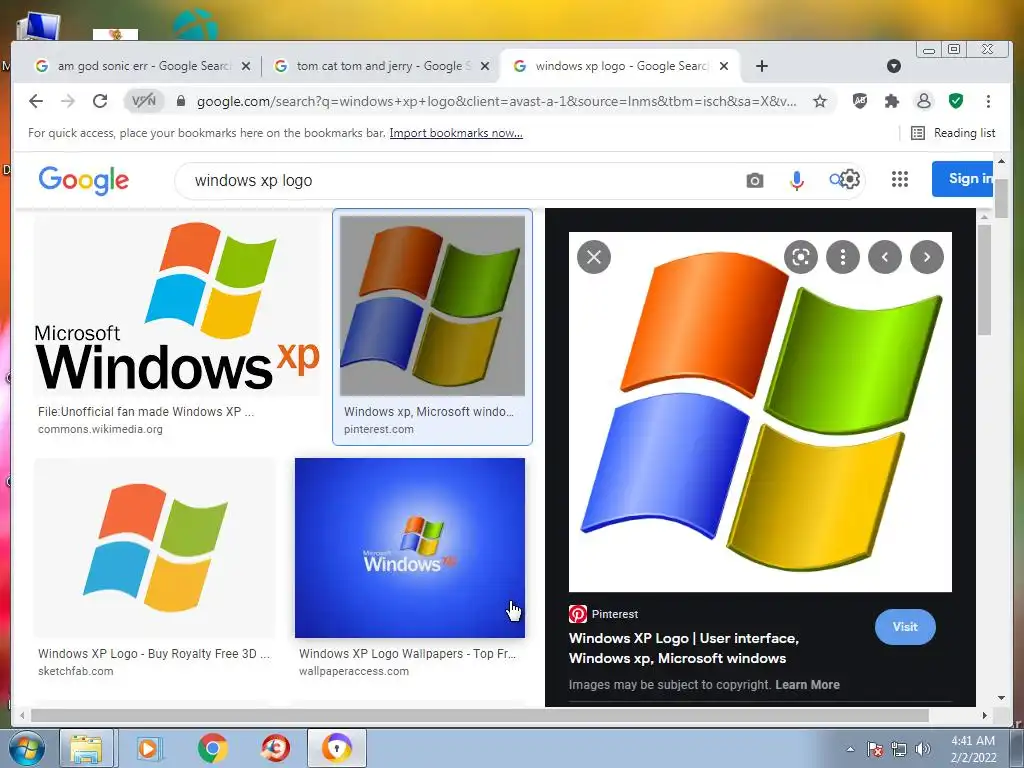The height and width of the screenshot is (768, 1024).
Task: Go back using the browser back arrow
Action: coord(36,101)
